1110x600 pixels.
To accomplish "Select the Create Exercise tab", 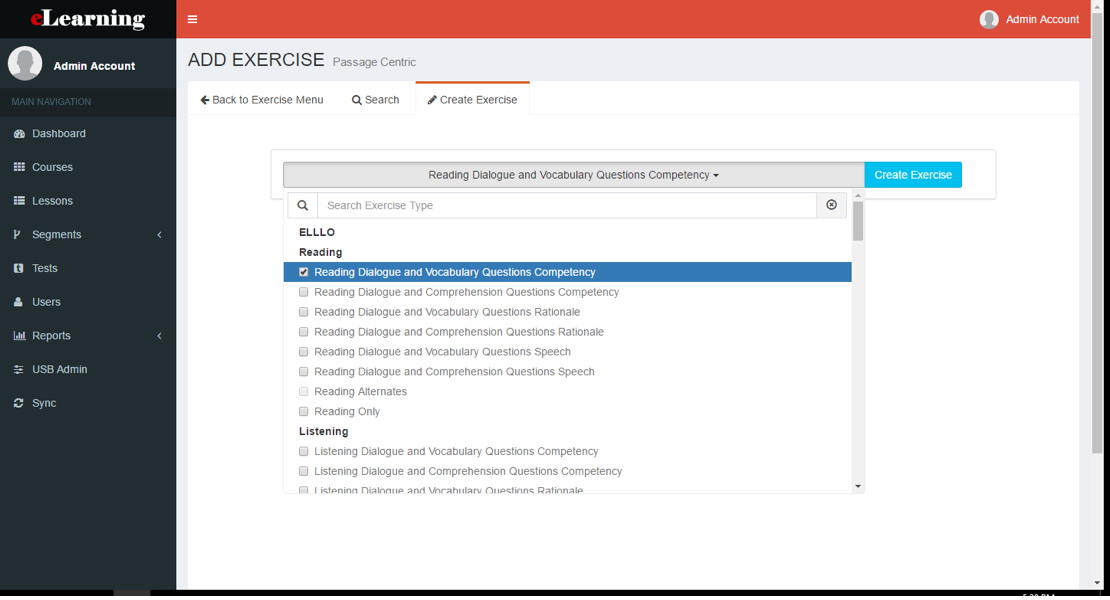I will tap(472, 99).
